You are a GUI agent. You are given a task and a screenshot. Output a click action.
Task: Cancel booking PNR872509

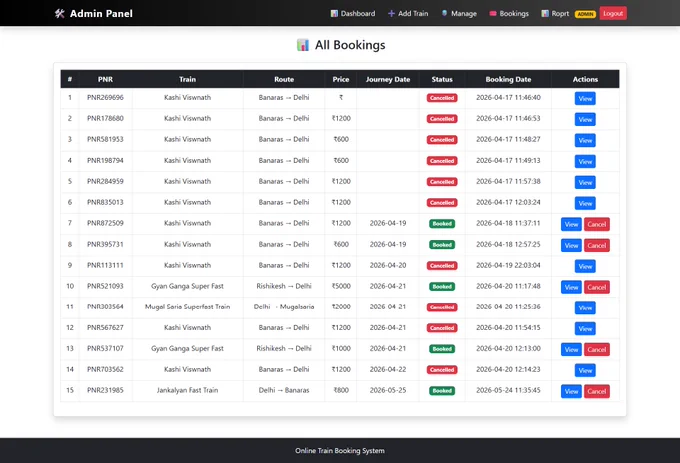click(597, 224)
